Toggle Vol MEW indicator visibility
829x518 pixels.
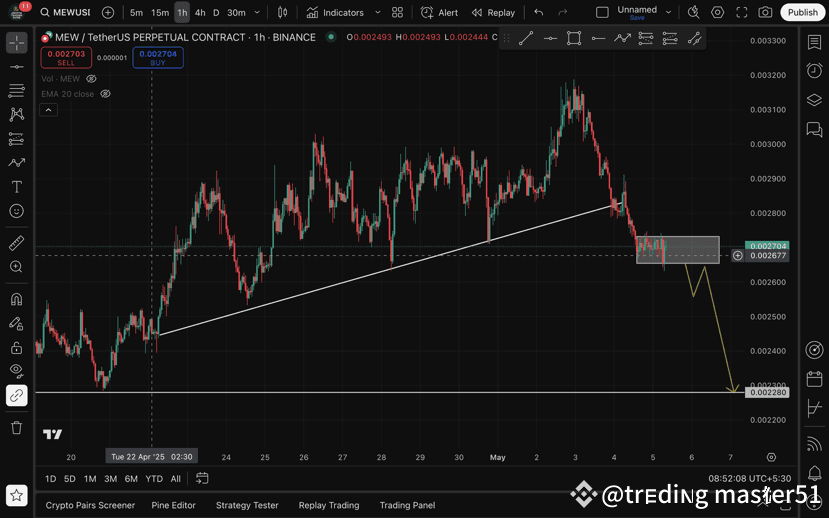click(x=91, y=79)
